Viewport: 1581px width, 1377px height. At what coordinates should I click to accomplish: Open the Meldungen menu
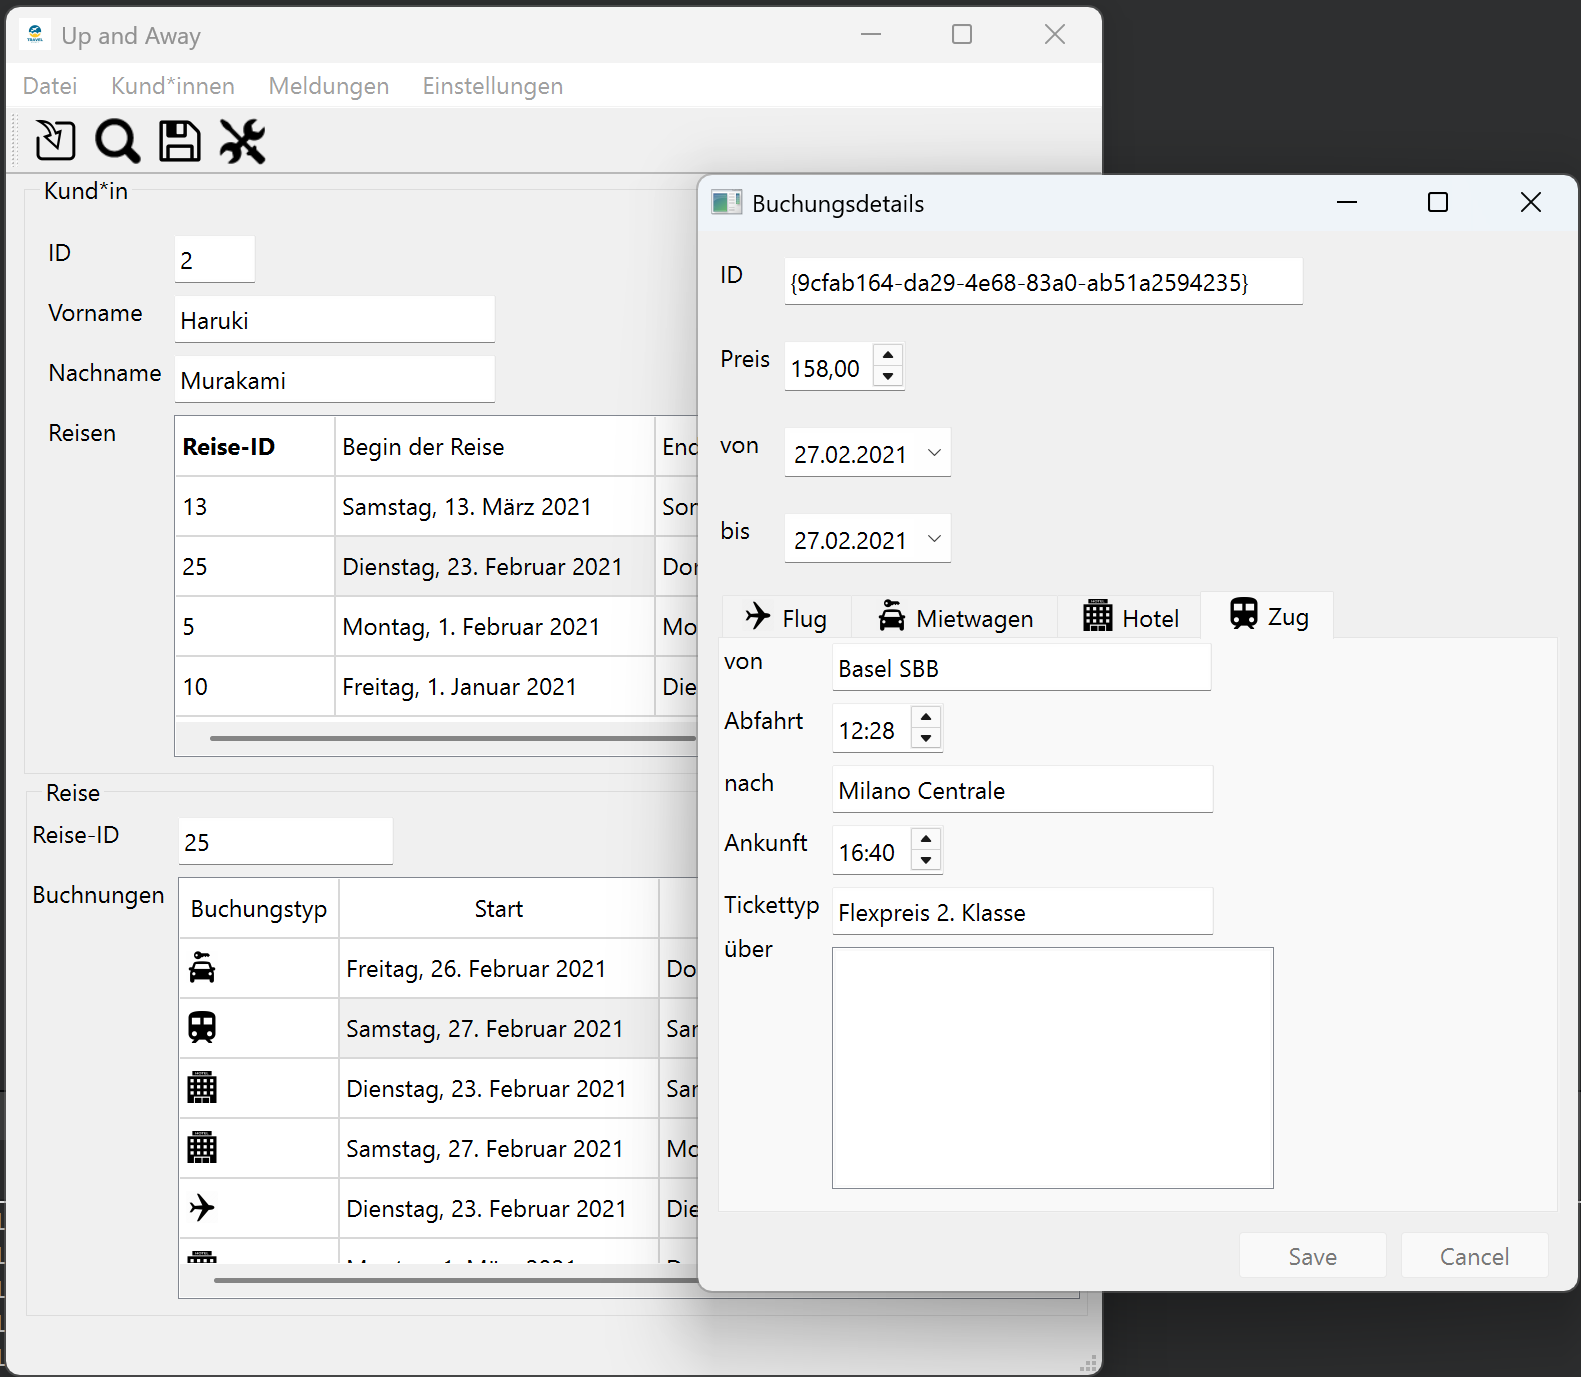[x=329, y=86]
